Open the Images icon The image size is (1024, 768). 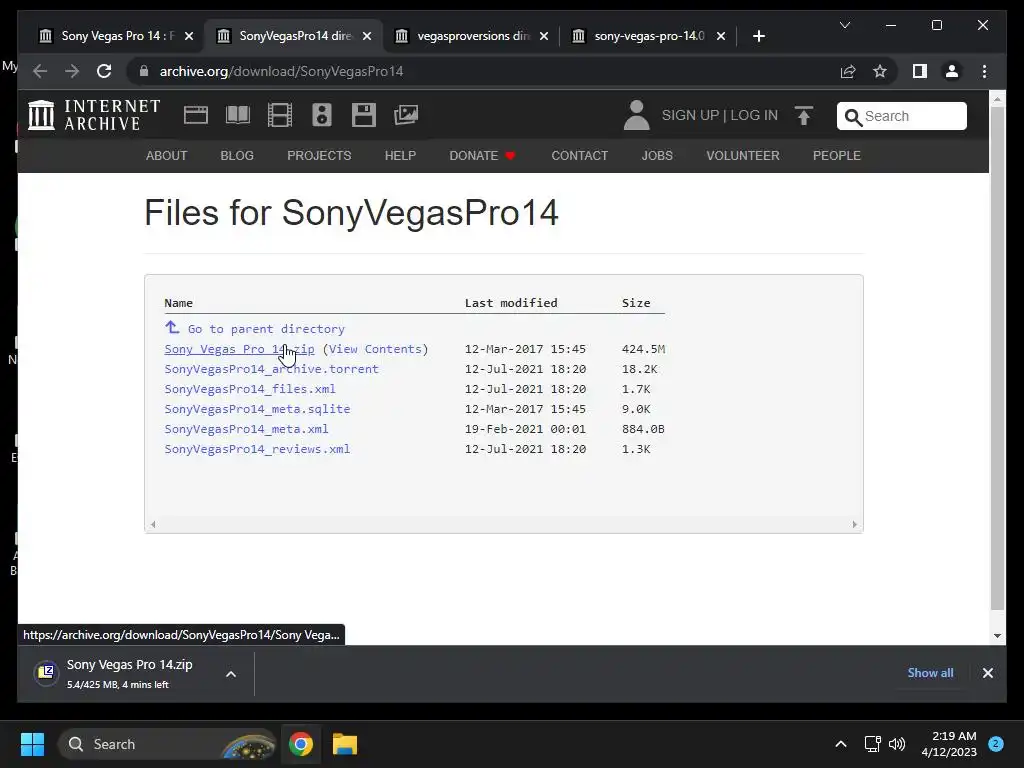point(406,115)
